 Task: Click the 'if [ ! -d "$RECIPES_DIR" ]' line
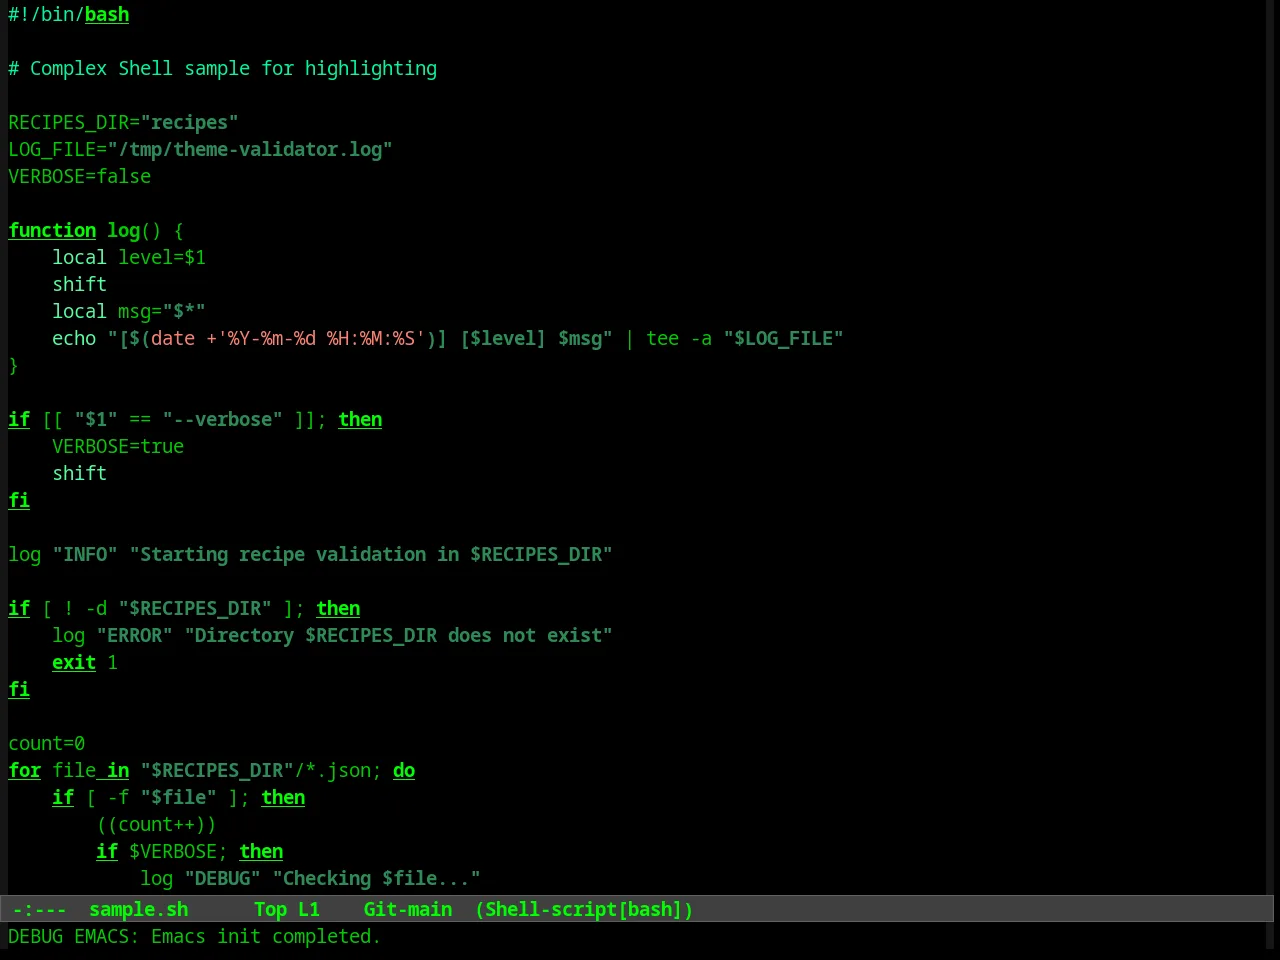(184, 608)
